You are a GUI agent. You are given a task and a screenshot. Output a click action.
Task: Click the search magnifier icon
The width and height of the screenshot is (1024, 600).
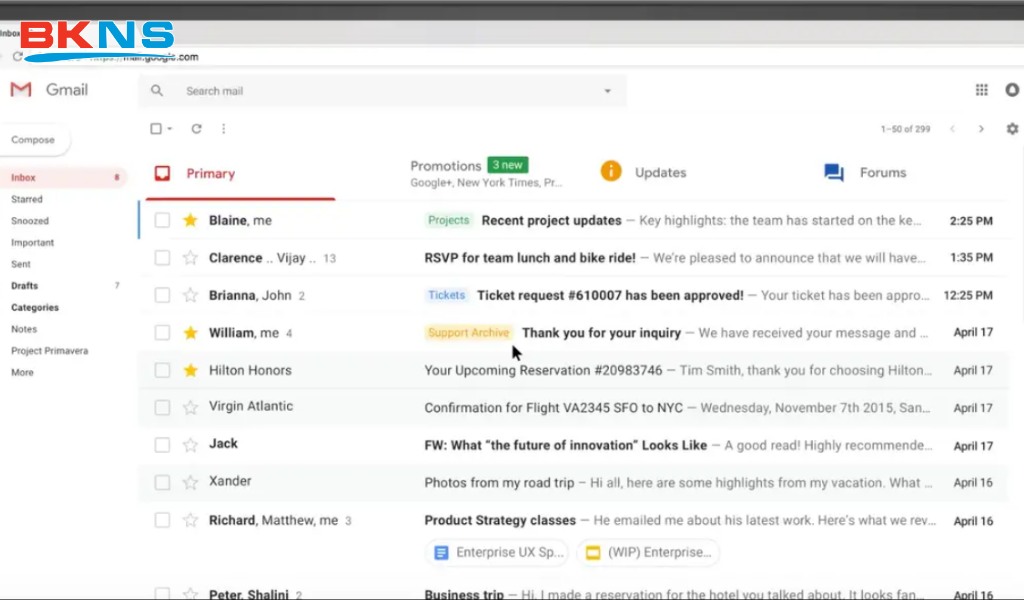(x=156, y=90)
